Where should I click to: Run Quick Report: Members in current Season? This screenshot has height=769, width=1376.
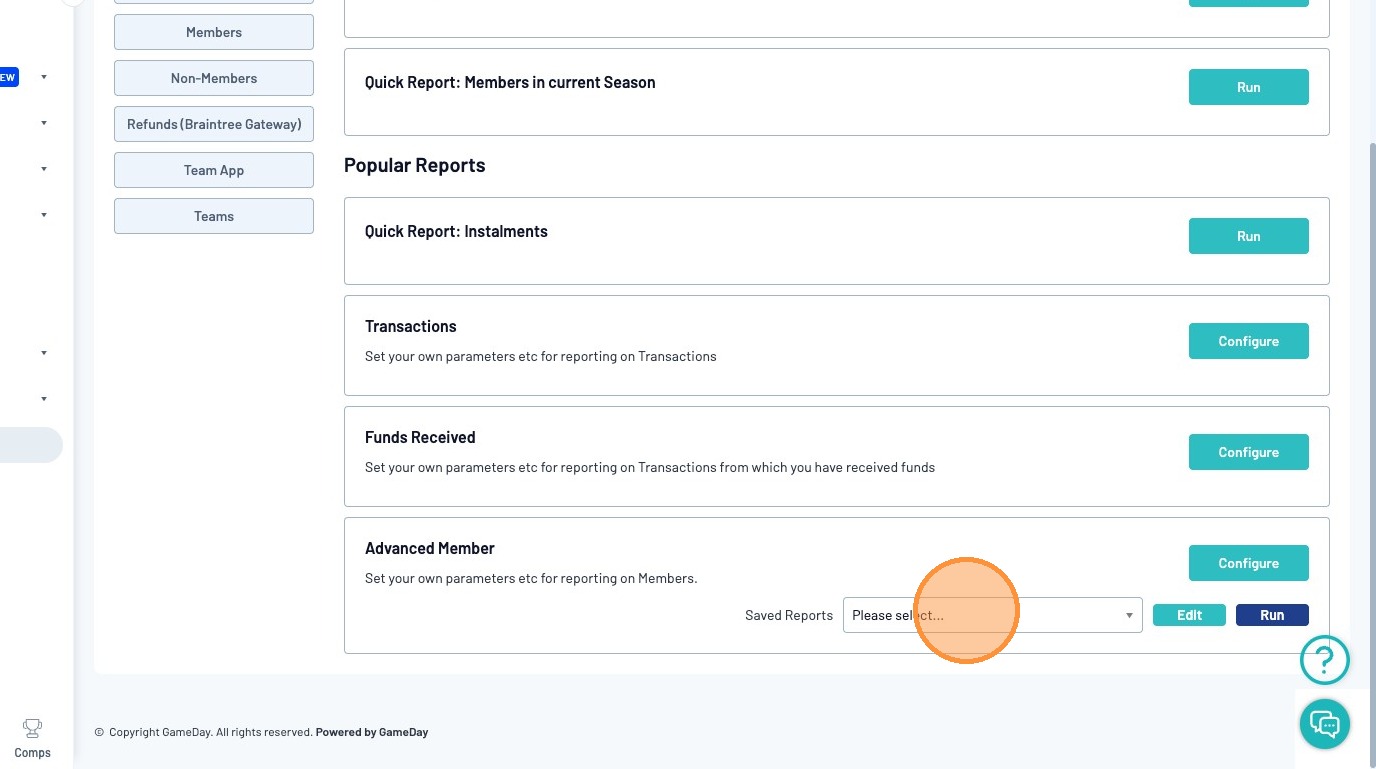coord(1248,87)
